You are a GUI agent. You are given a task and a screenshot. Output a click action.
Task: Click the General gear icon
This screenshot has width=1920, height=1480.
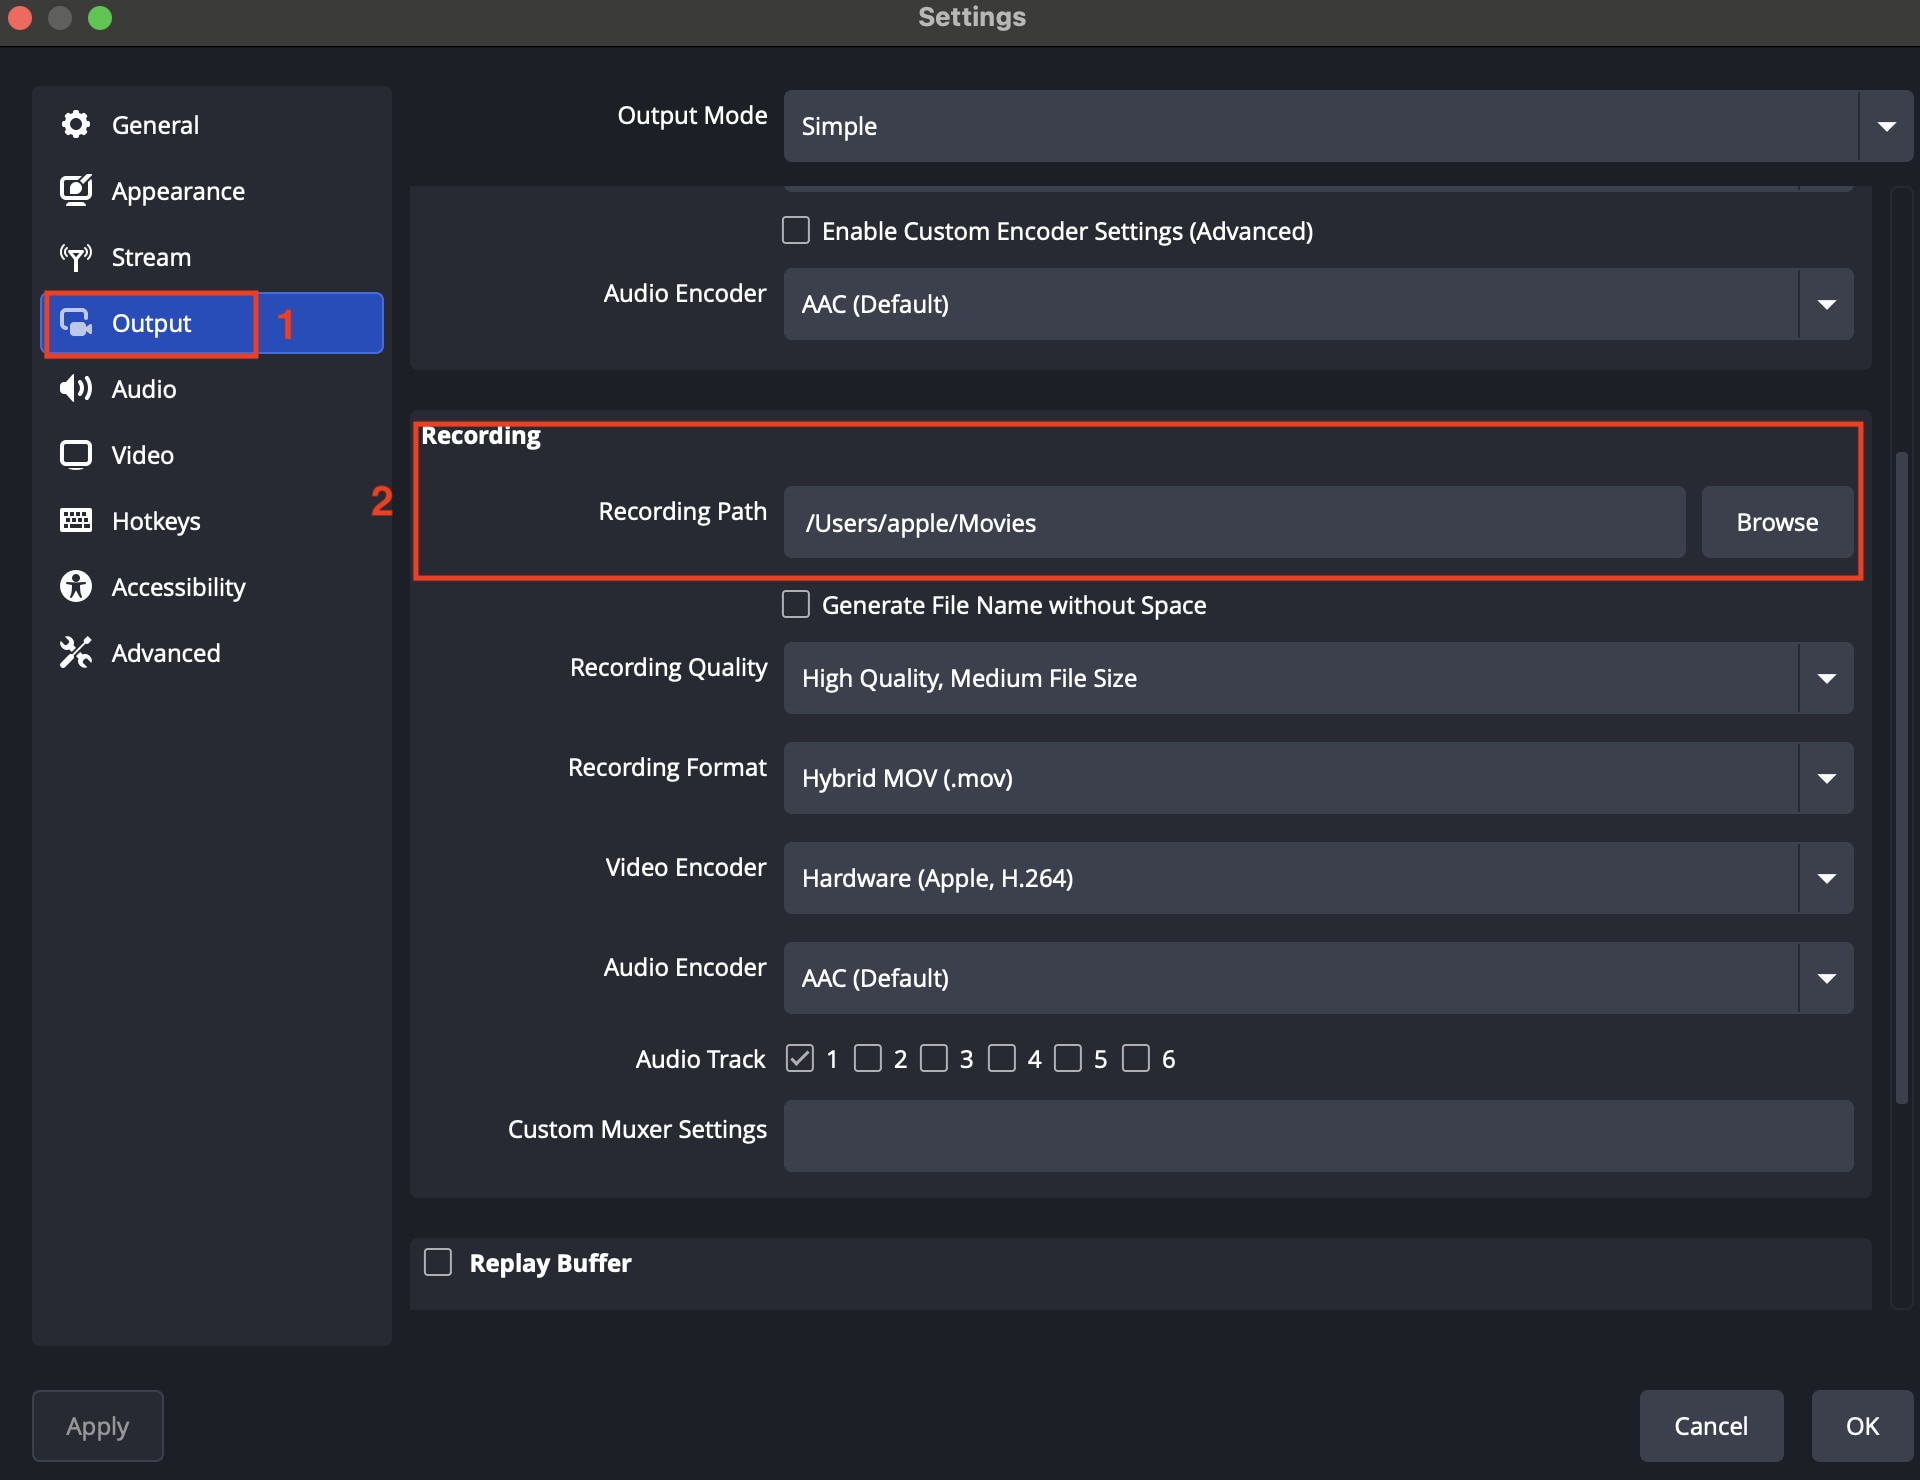pyautogui.click(x=76, y=125)
